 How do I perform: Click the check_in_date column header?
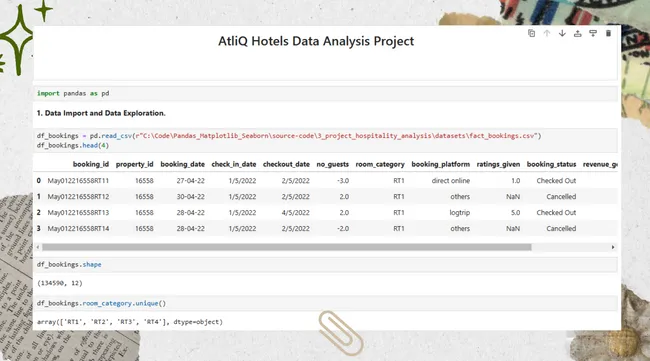coord(234,164)
